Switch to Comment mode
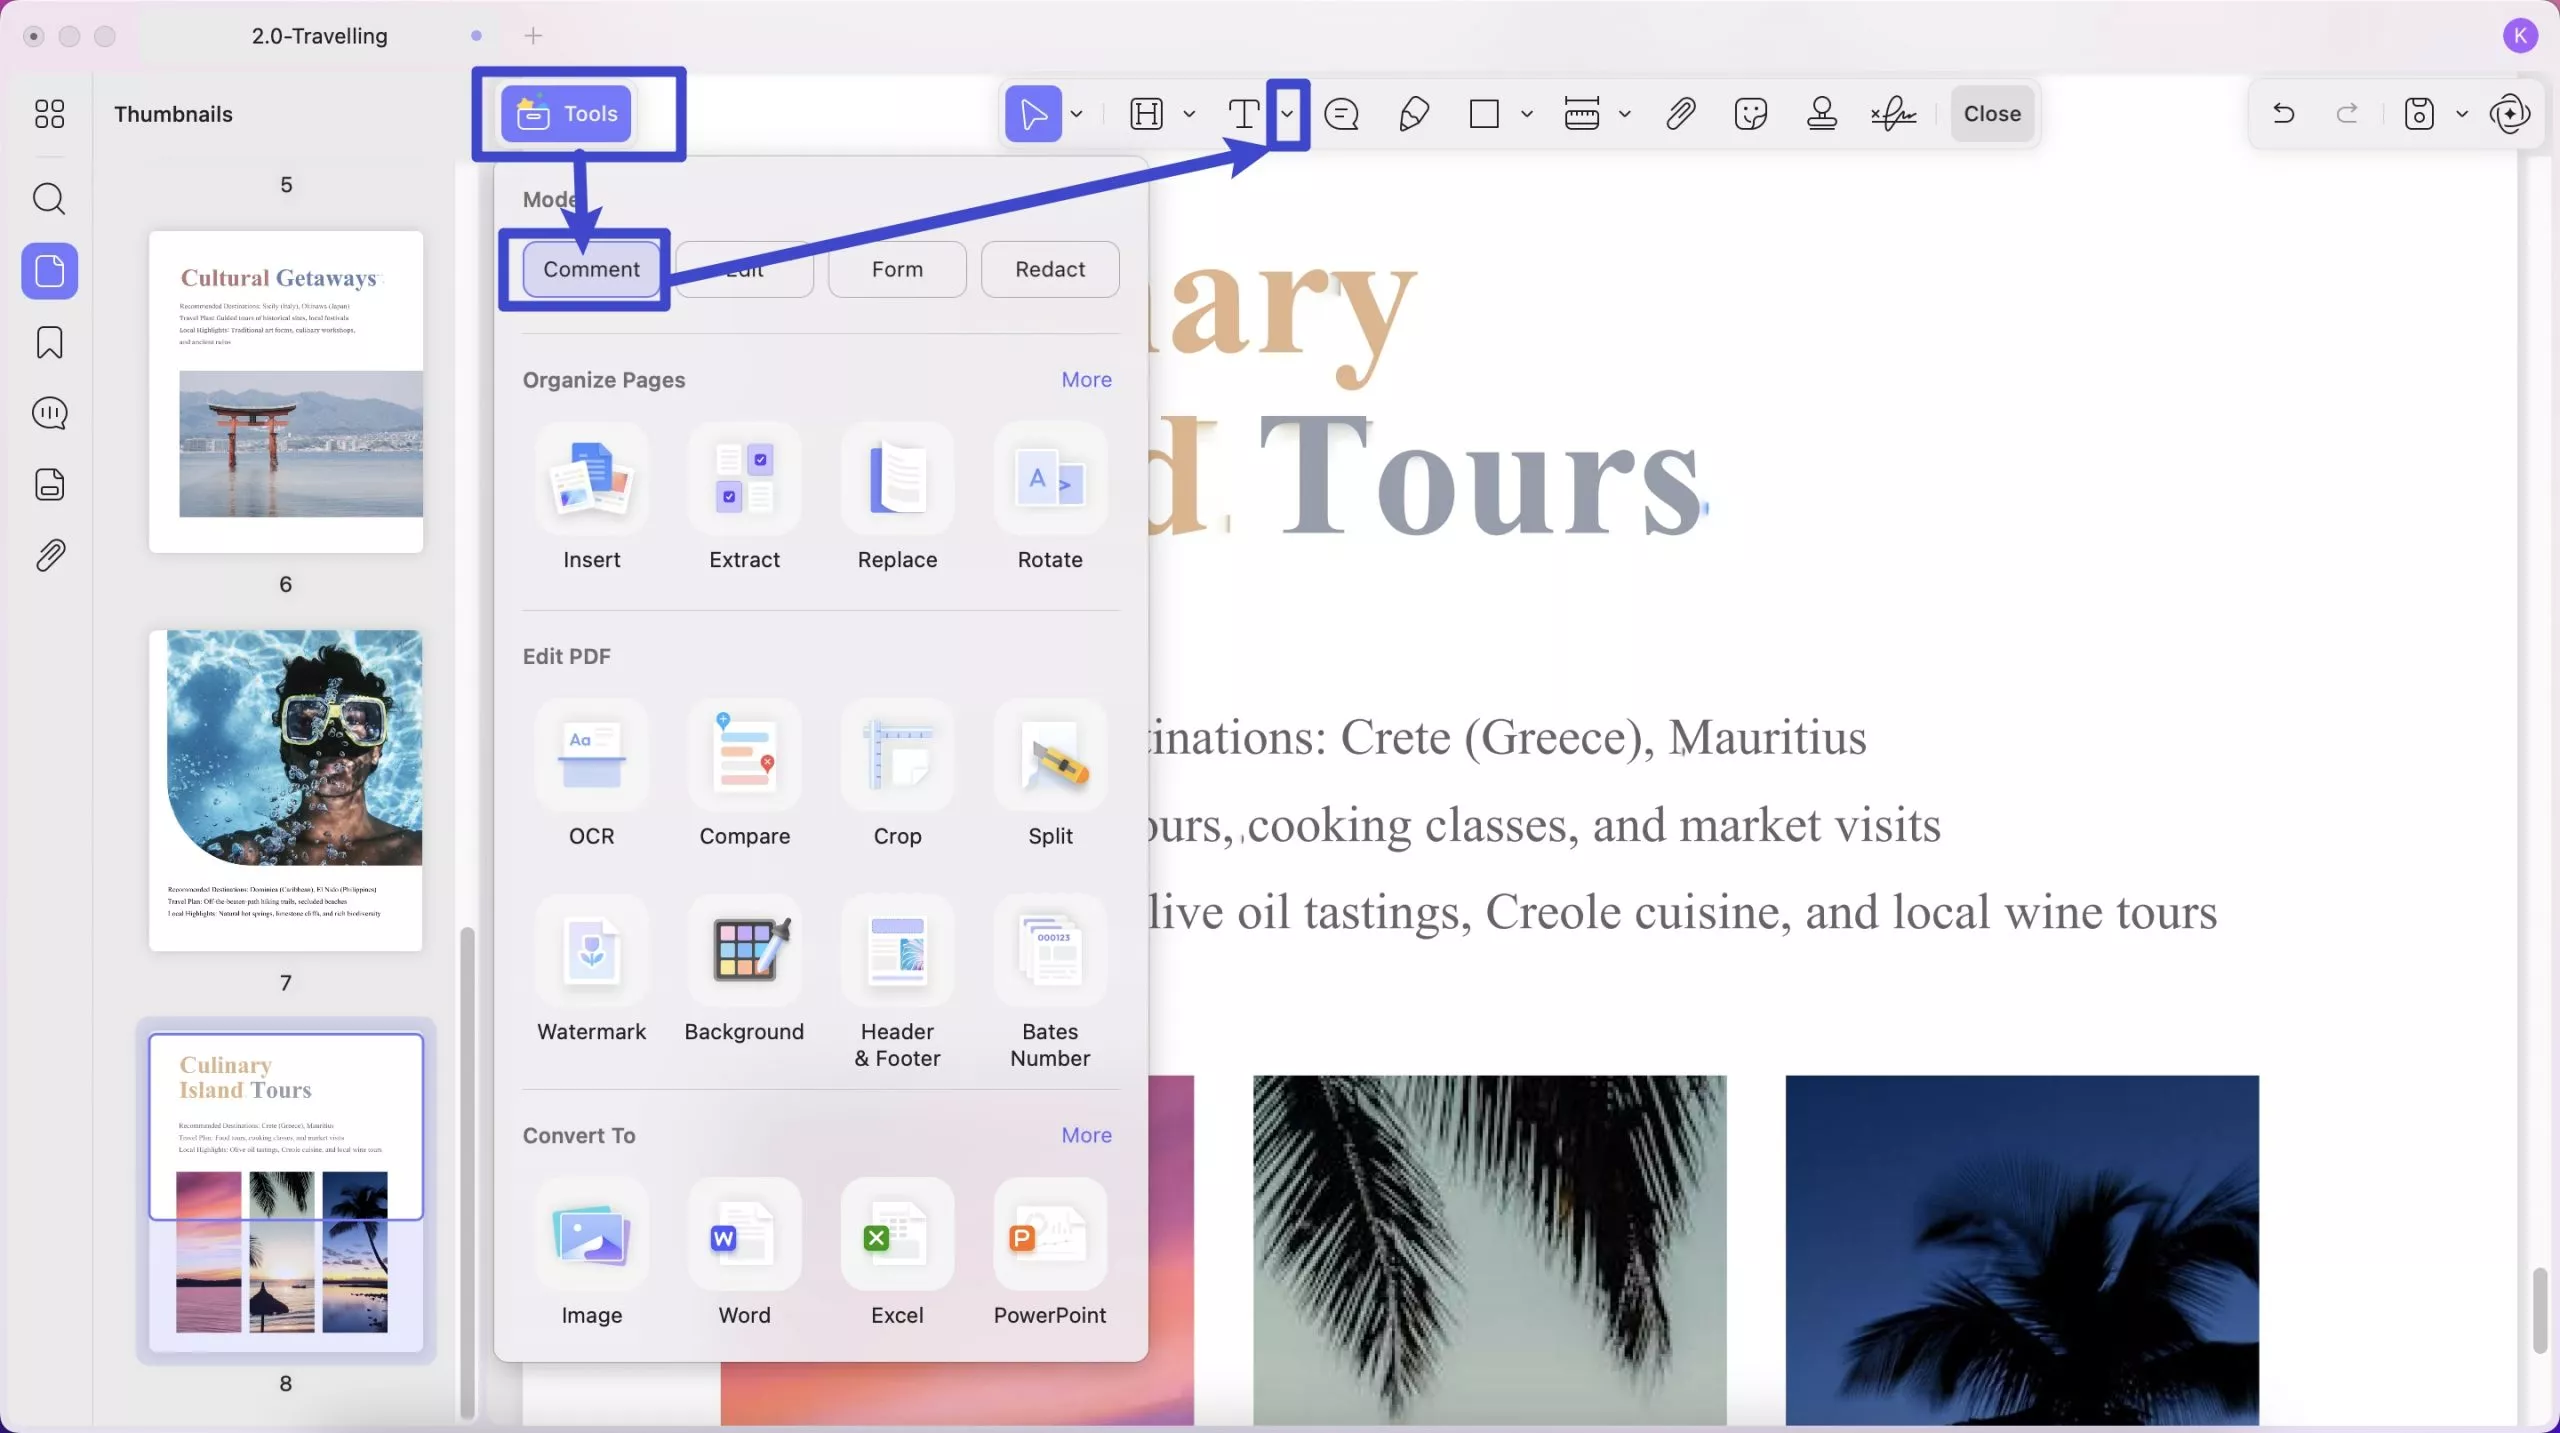Image resolution: width=2560 pixels, height=1433 pixels. [x=591, y=270]
